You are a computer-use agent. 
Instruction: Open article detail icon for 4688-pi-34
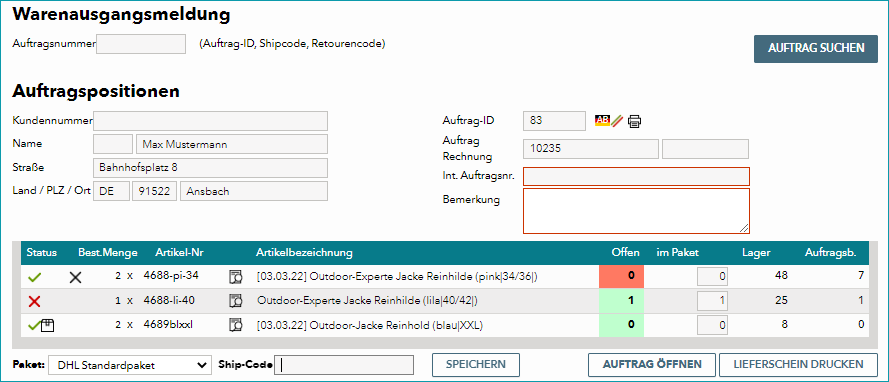tap(235, 277)
